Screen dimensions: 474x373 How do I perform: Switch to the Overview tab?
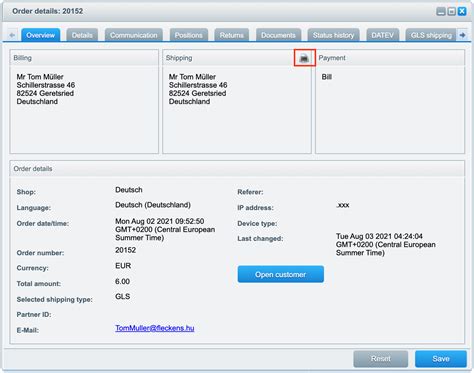click(x=41, y=35)
